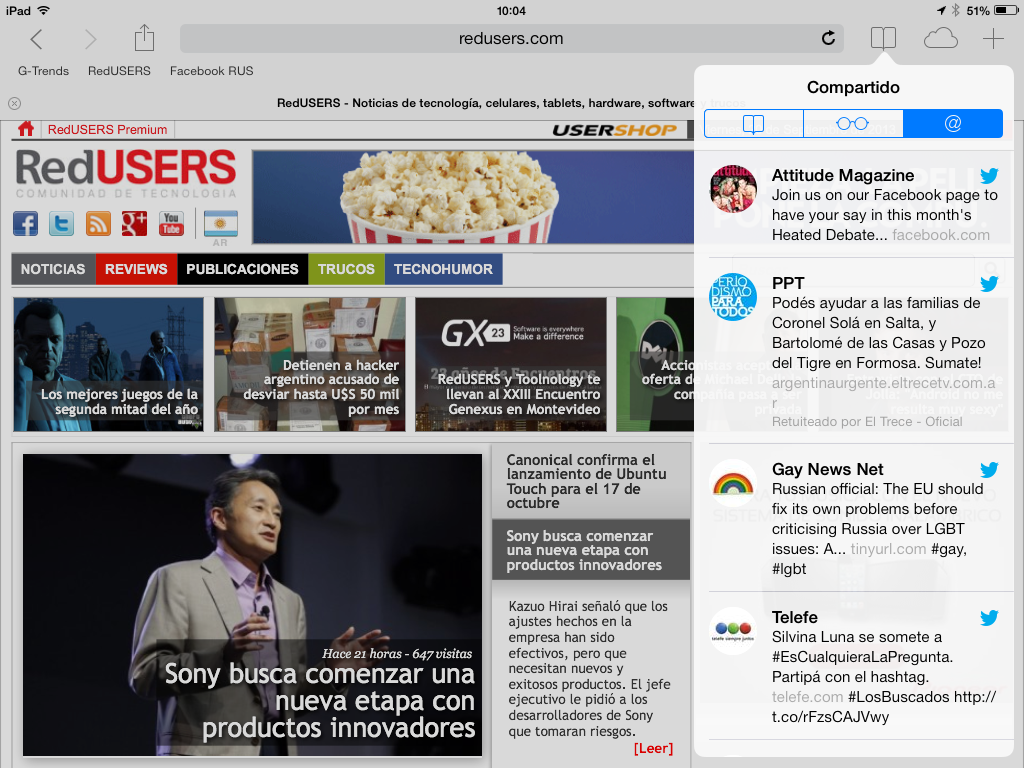Tap the Telefe logo avatar
This screenshot has width=1024, height=768.
click(733, 631)
